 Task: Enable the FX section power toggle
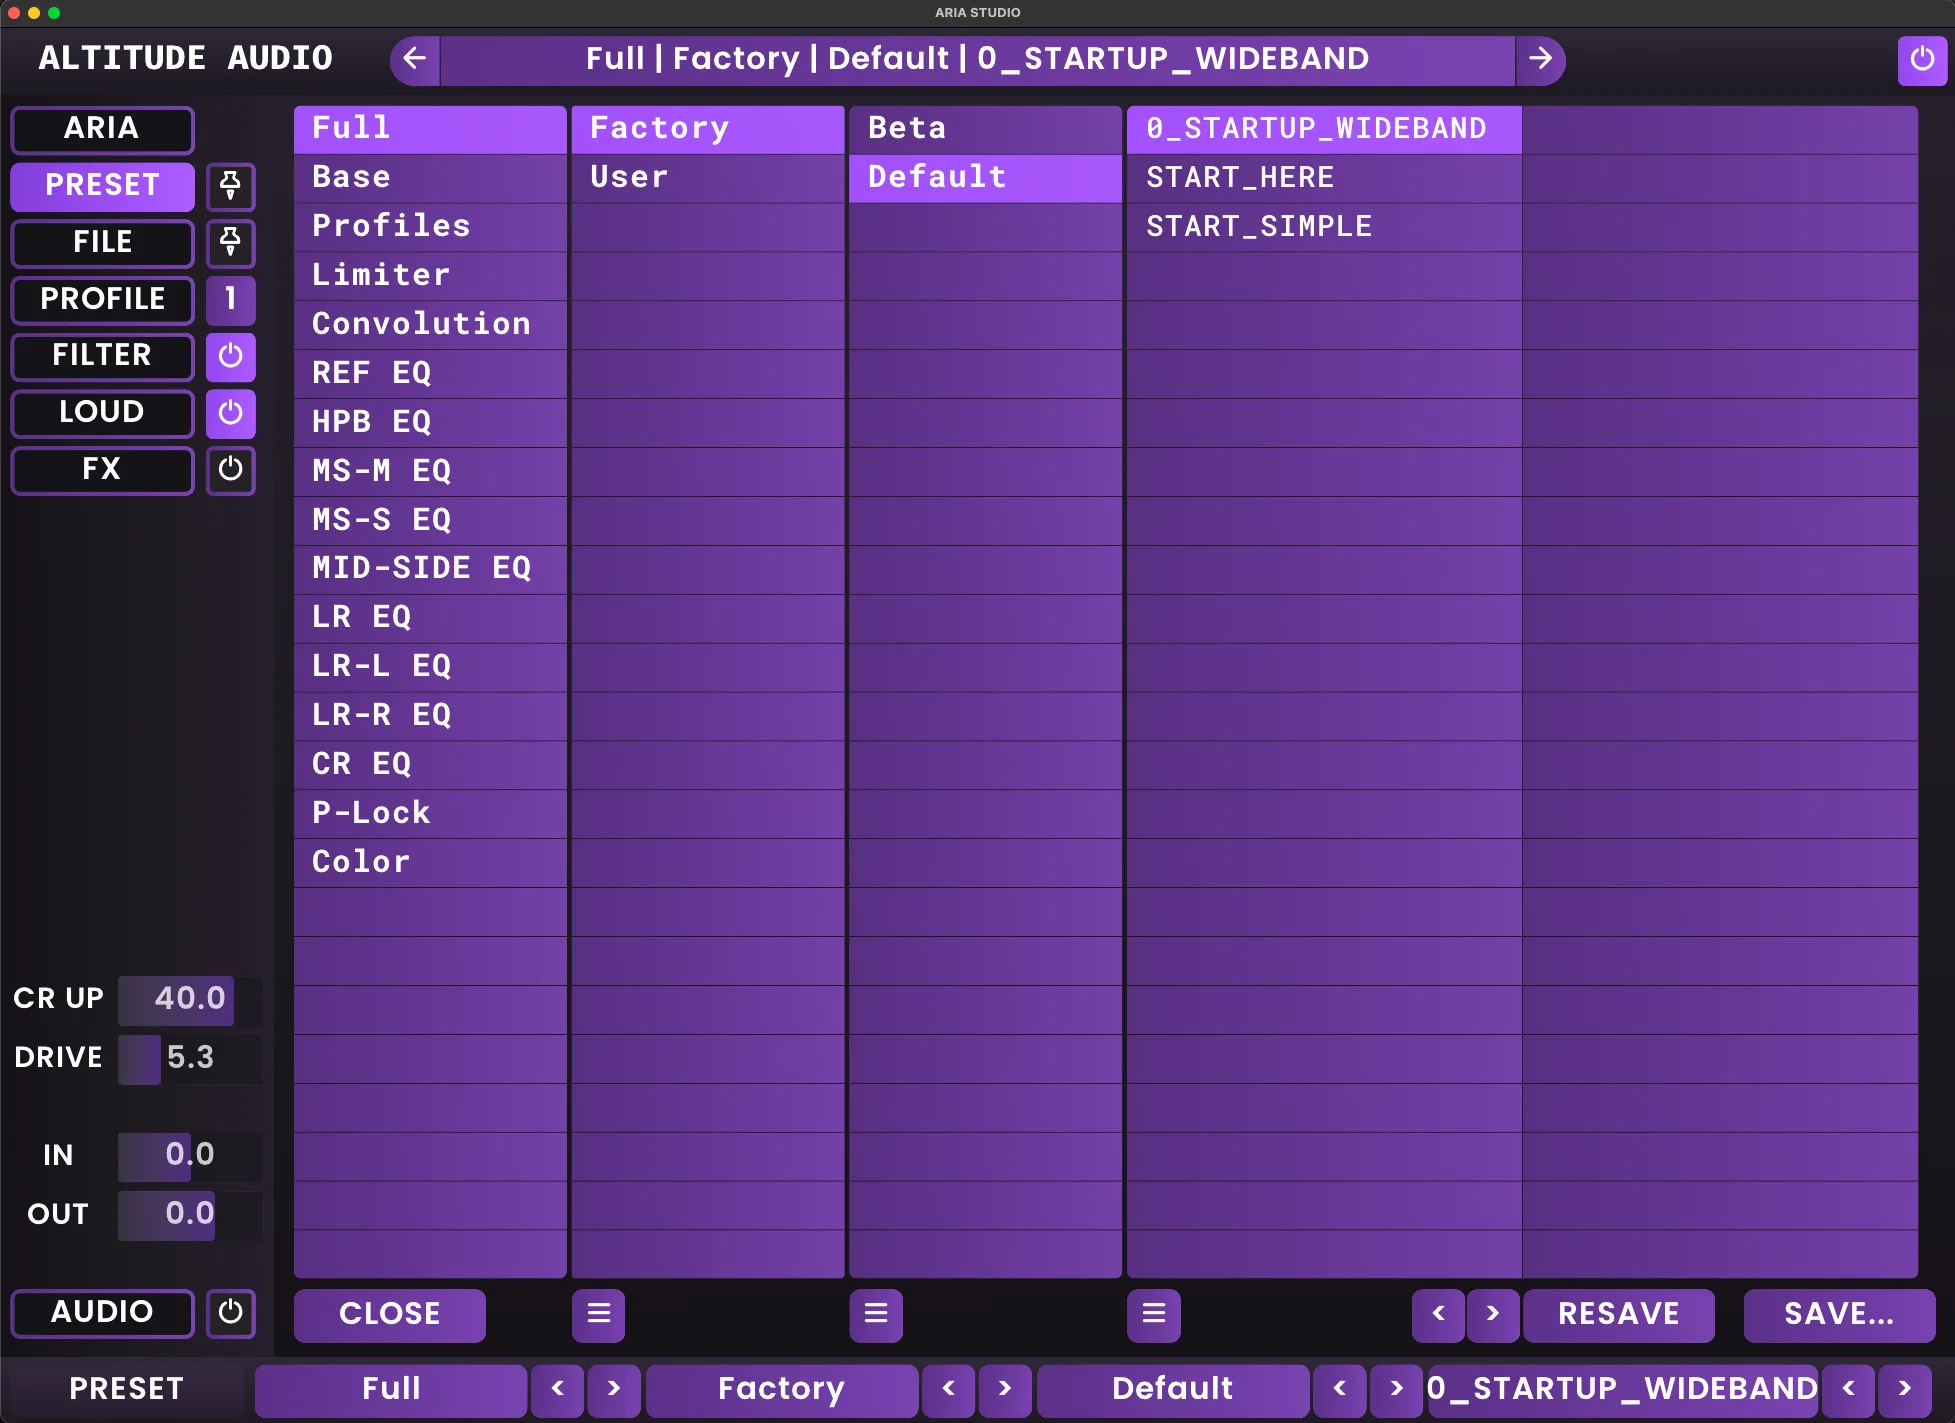coord(230,470)
